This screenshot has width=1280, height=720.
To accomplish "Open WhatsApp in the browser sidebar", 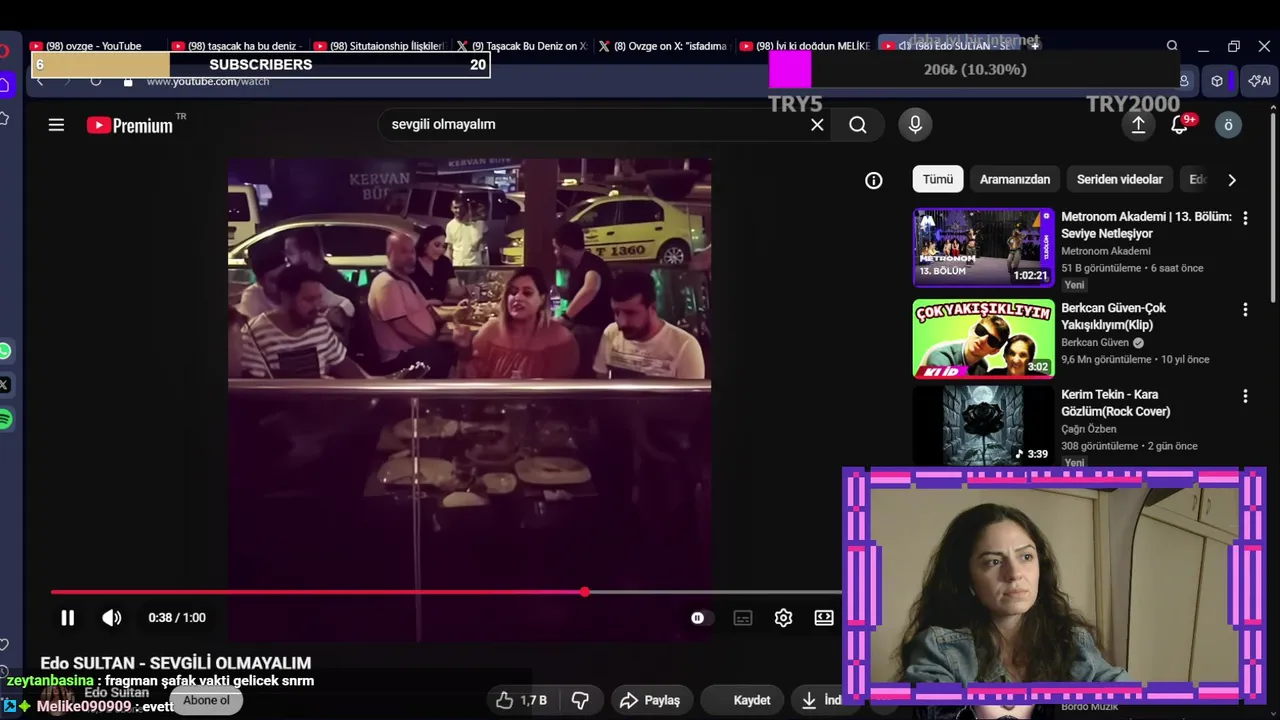I will (5, 351).
